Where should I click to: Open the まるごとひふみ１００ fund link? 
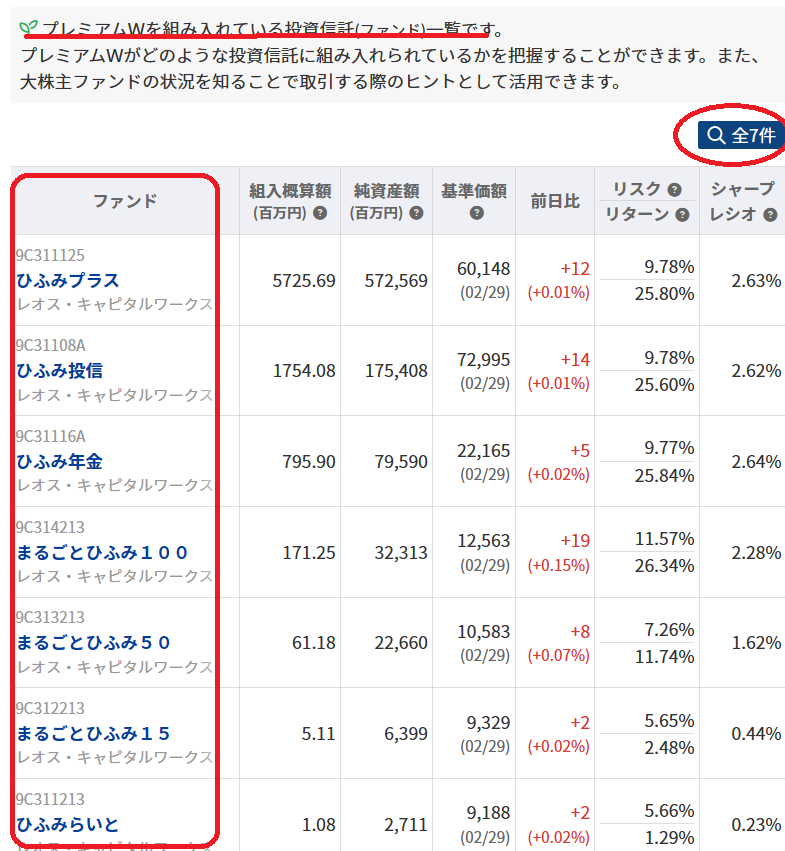click(x=102, y=552)
